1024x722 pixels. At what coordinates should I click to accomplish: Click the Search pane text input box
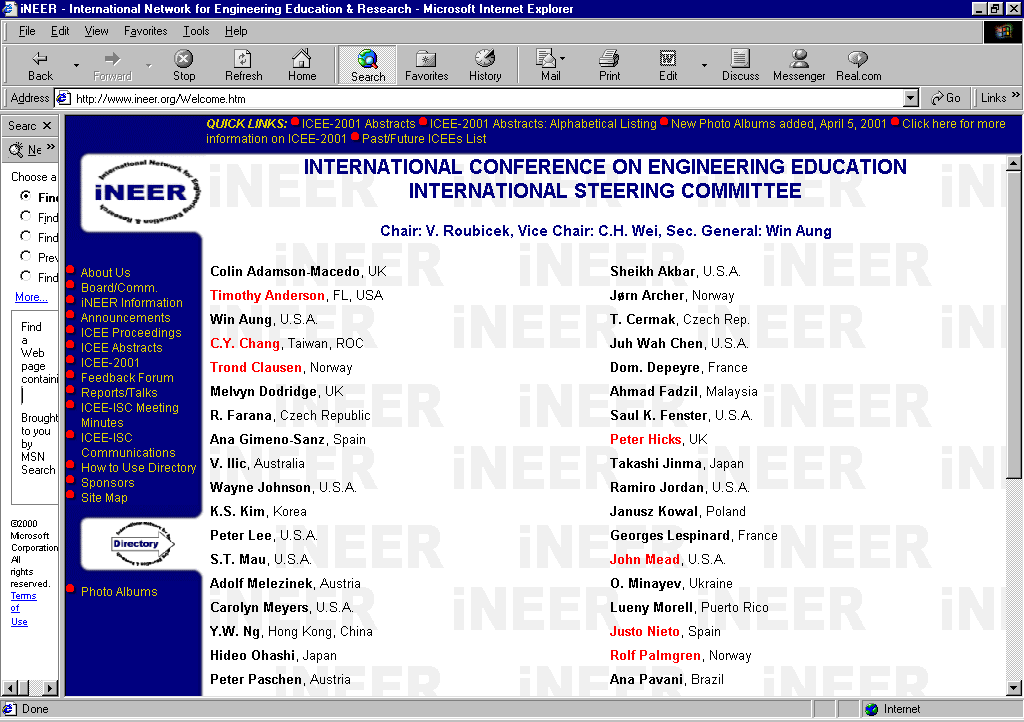point(39,396)
